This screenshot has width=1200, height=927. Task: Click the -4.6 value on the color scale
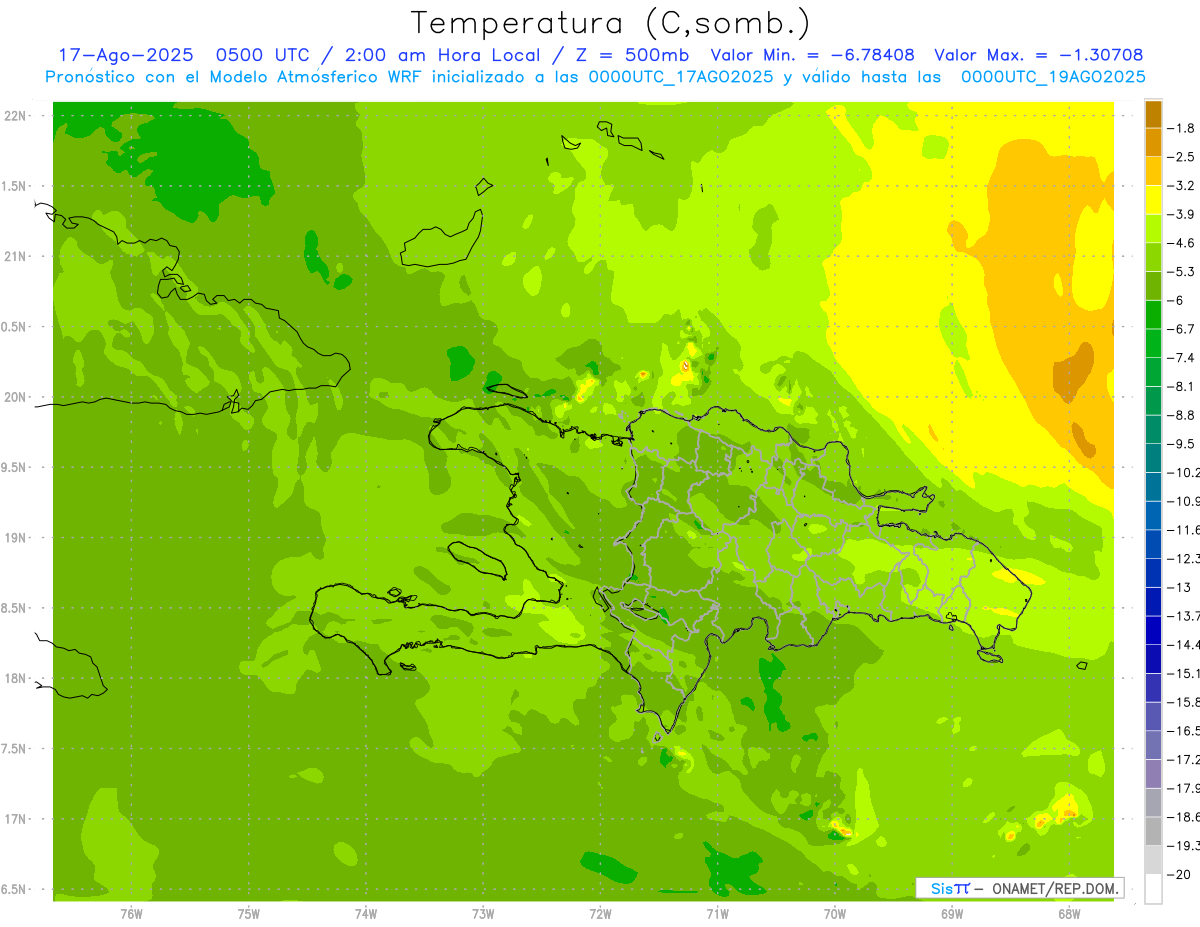(1183, 243)
